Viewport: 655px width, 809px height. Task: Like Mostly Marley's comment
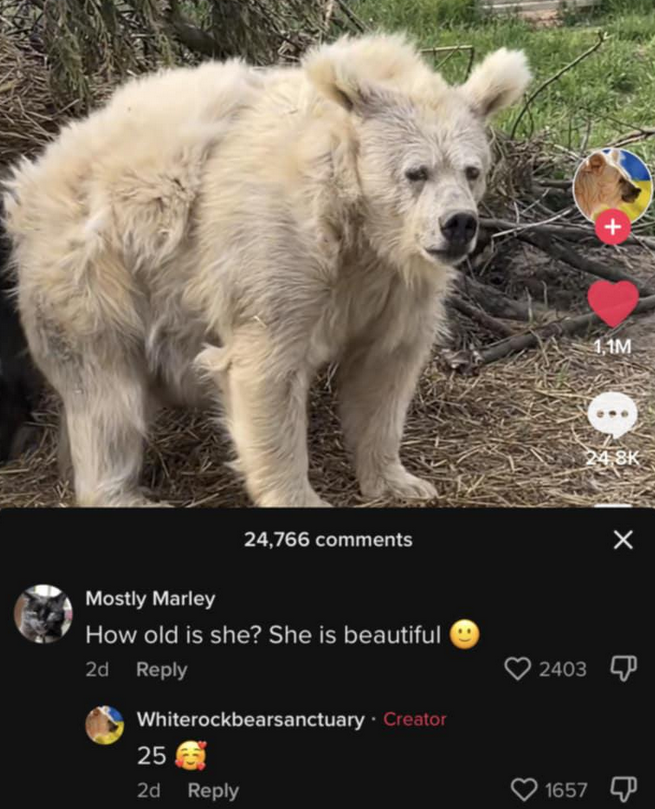click(517, 669)
